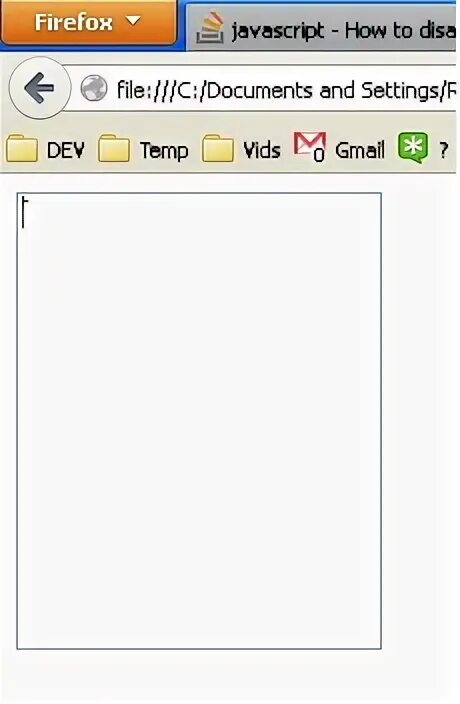460x704 pixels.
Task: Open the Vids bookmarks folder label
Action: (x=262, y=150)
